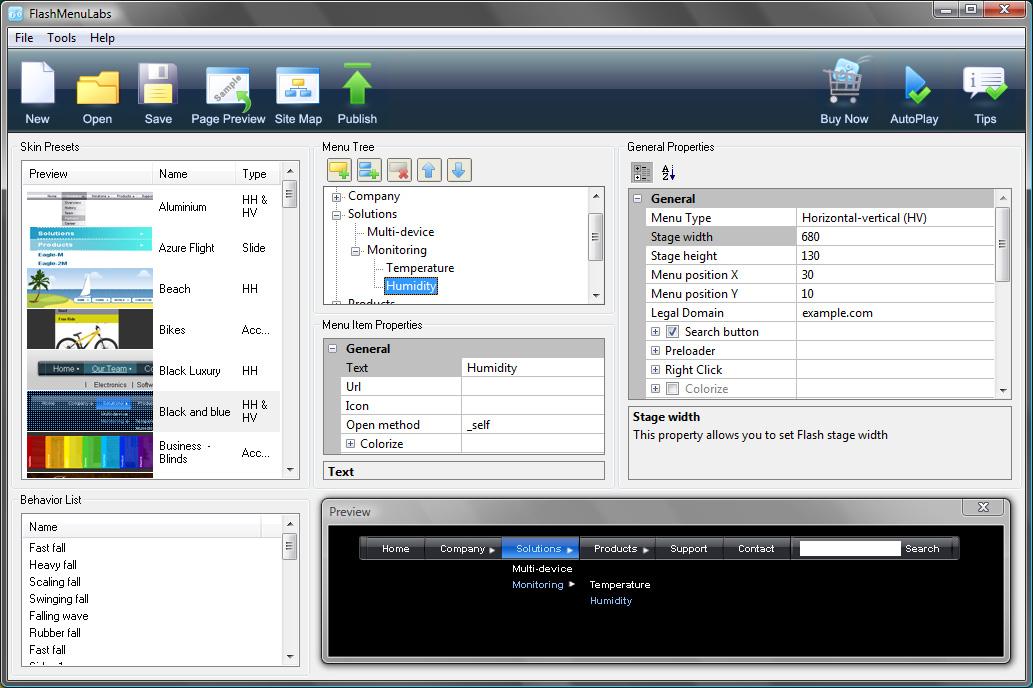Close the Preview panel
The image size is (1033, 688).
click(983, 507)
